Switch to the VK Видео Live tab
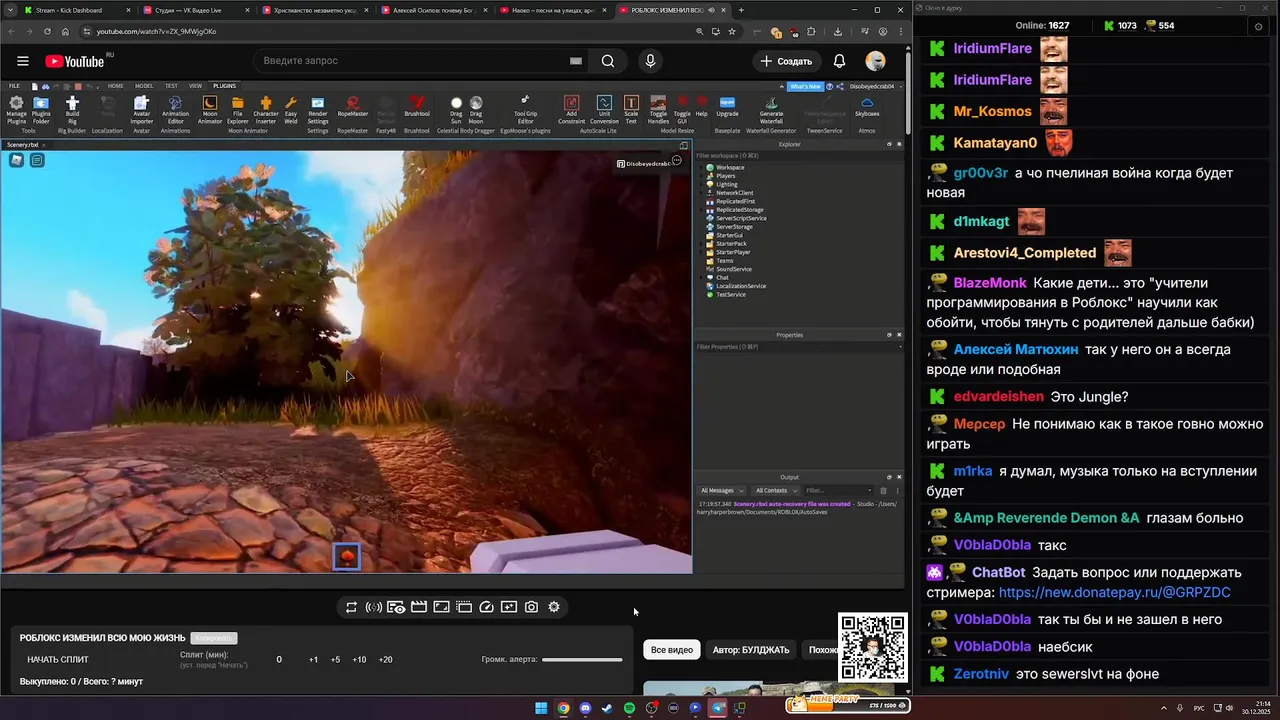This screenshot has height=720, width=1280. click(x=195, y=10)
